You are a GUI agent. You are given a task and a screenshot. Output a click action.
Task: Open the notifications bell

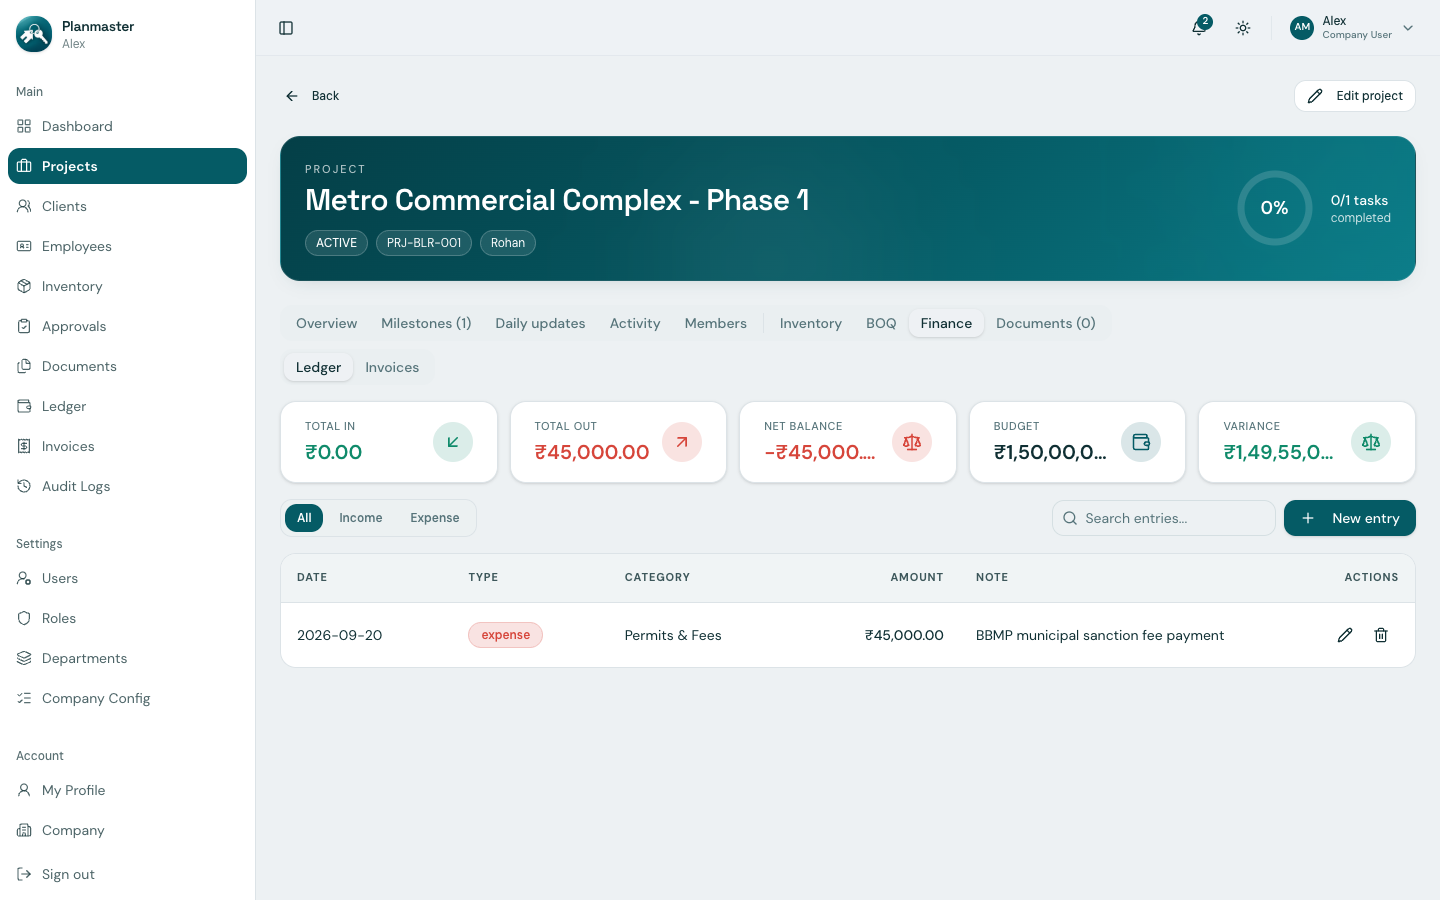(1199, 28)
